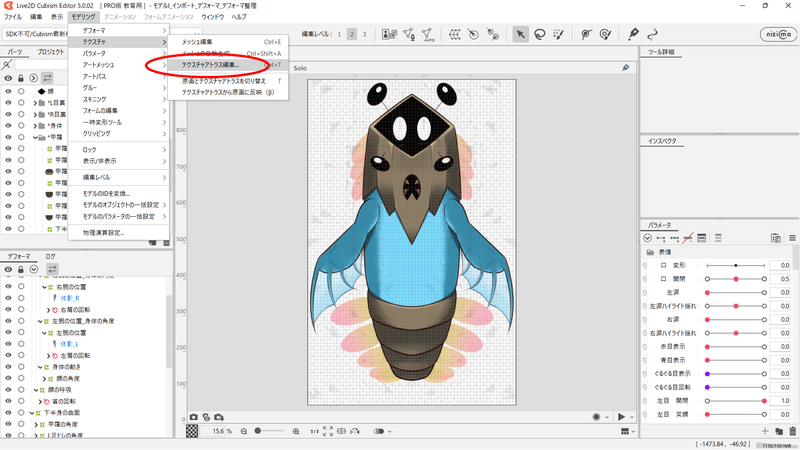Collapse 右腕の位置 deformer node
The image size is (800, 450).
tap(44, 287)
